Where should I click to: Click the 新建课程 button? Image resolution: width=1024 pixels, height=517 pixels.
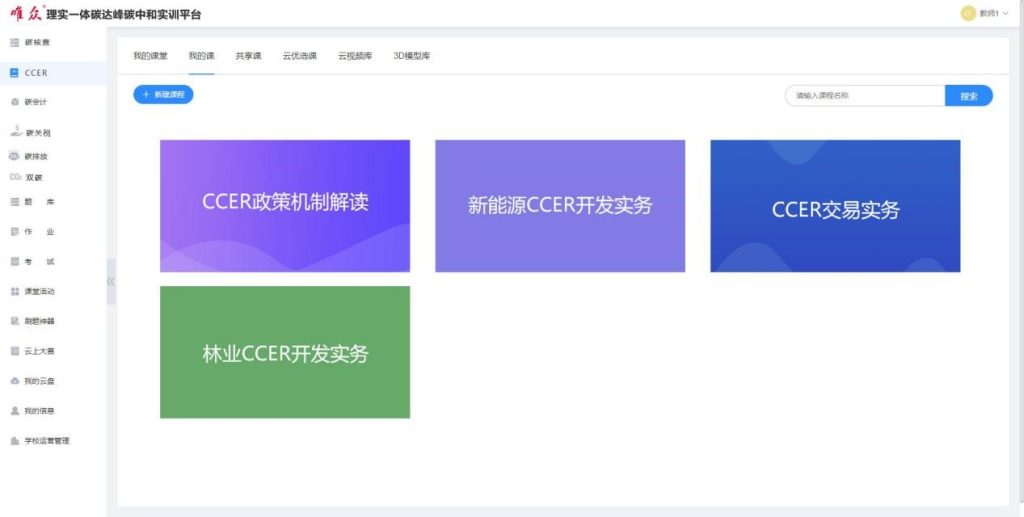[163, 95]
